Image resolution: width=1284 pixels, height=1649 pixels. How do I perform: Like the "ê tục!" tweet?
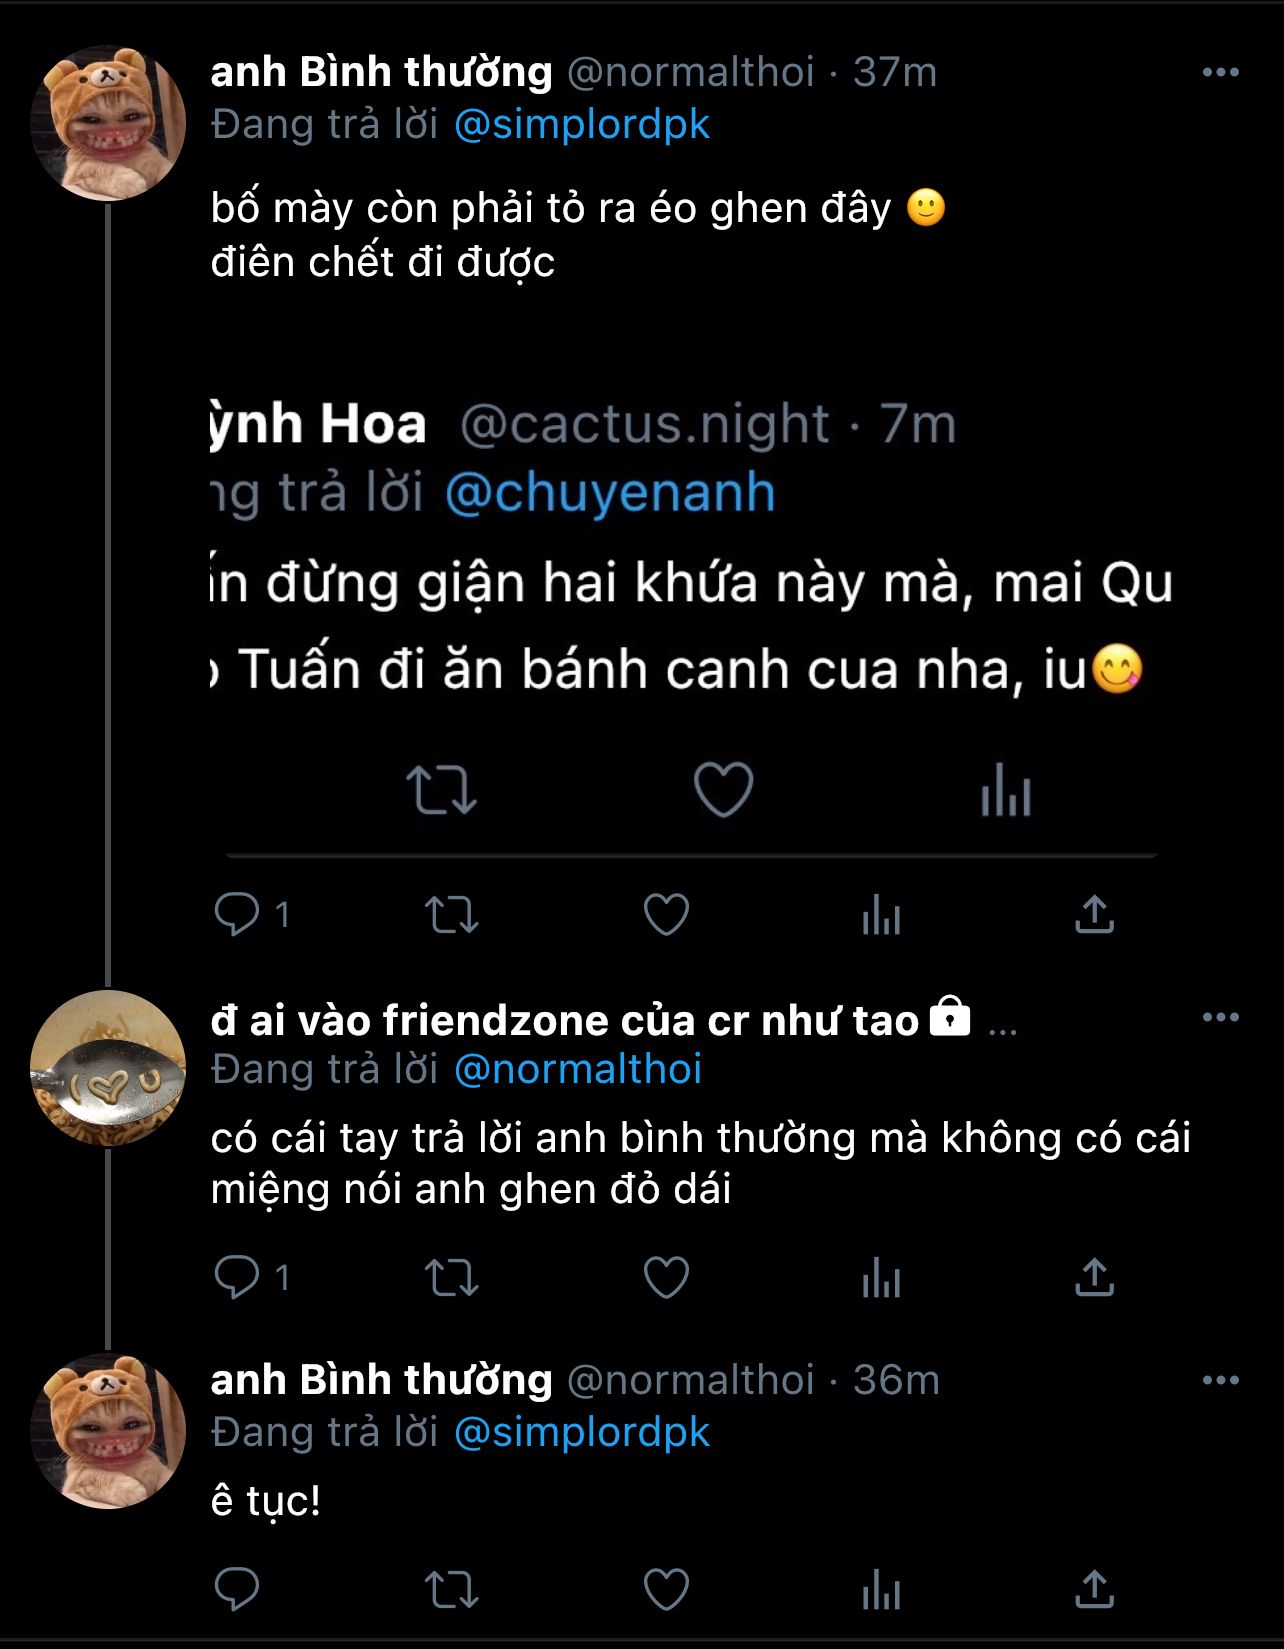(666, 1589)
